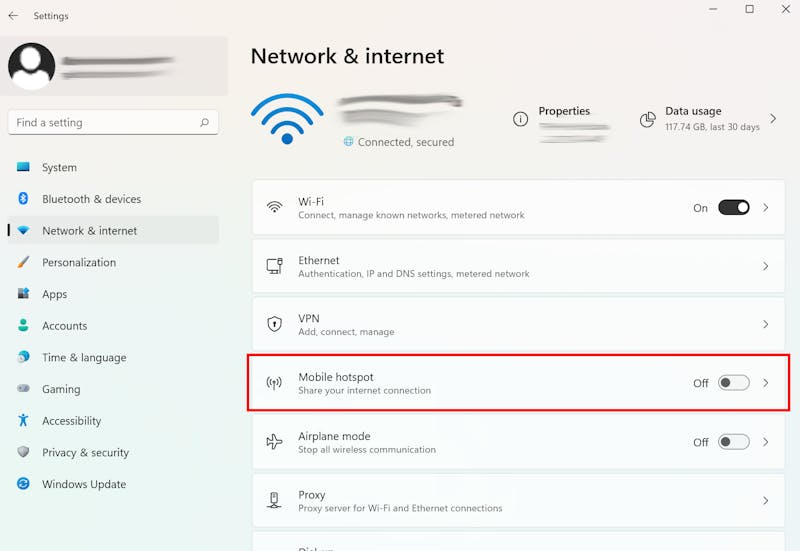Viewport: 800px width, 551px height.
Task: Click the search magnifier icon
Action: point(205,122)
